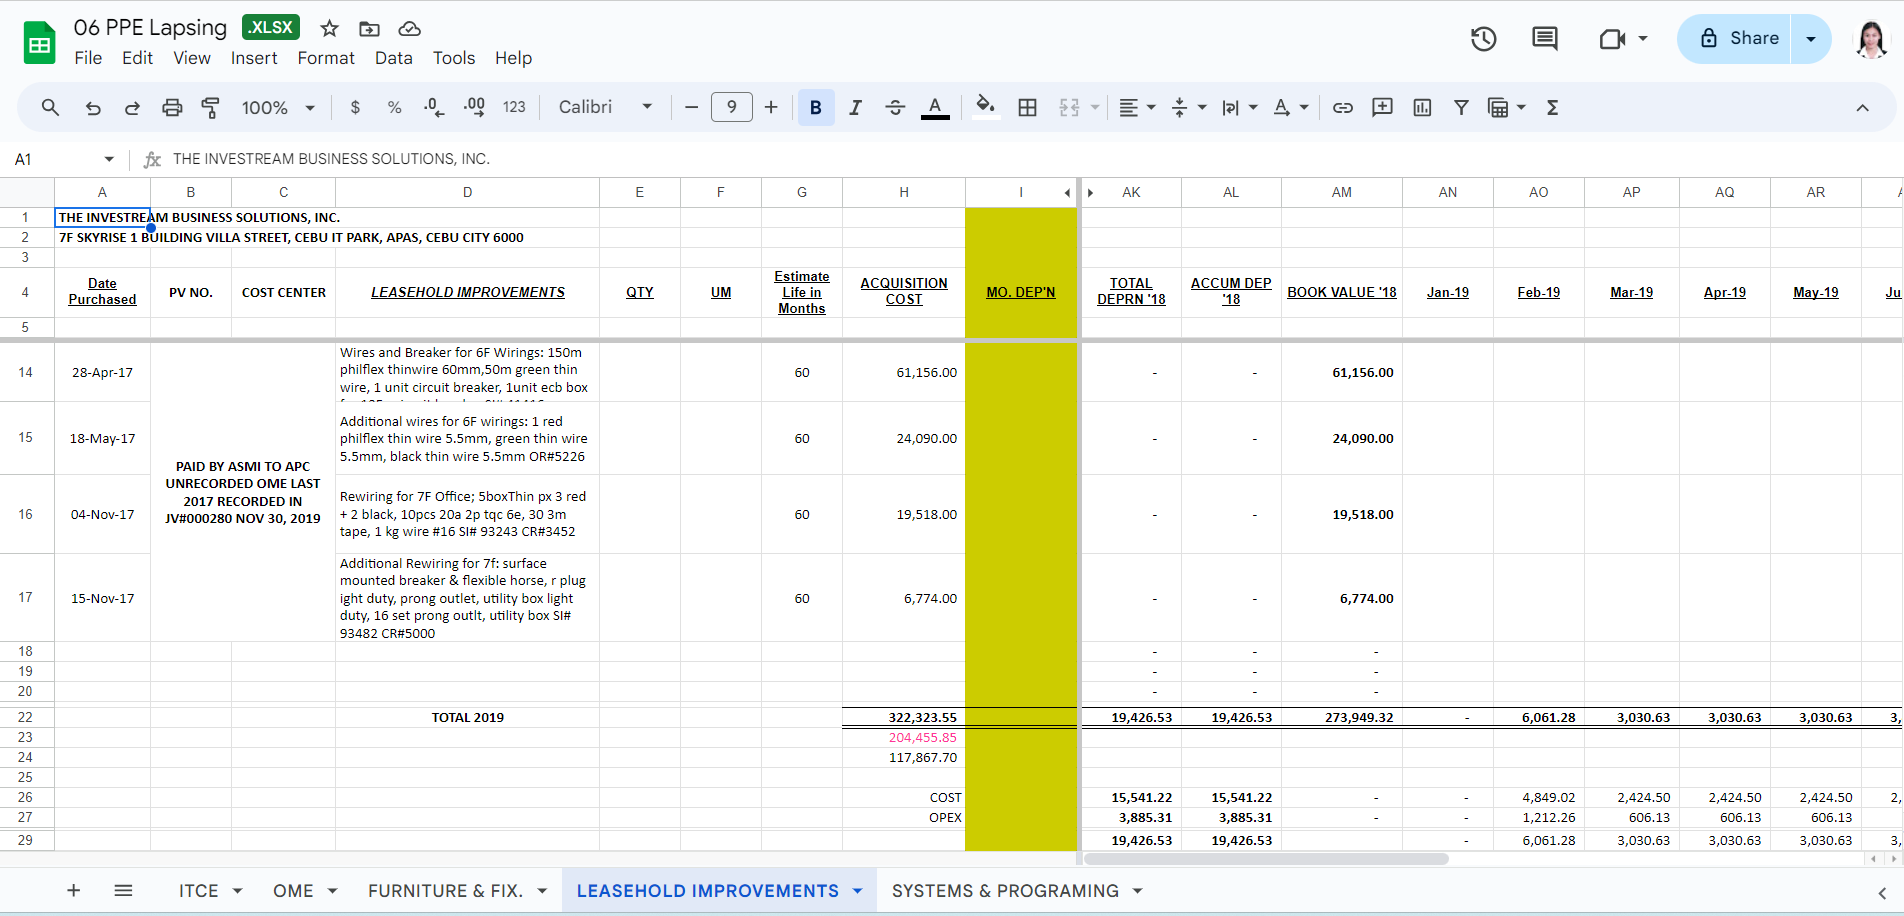Select the Paint format tool
1904x916 pixels.
point(211,108)
